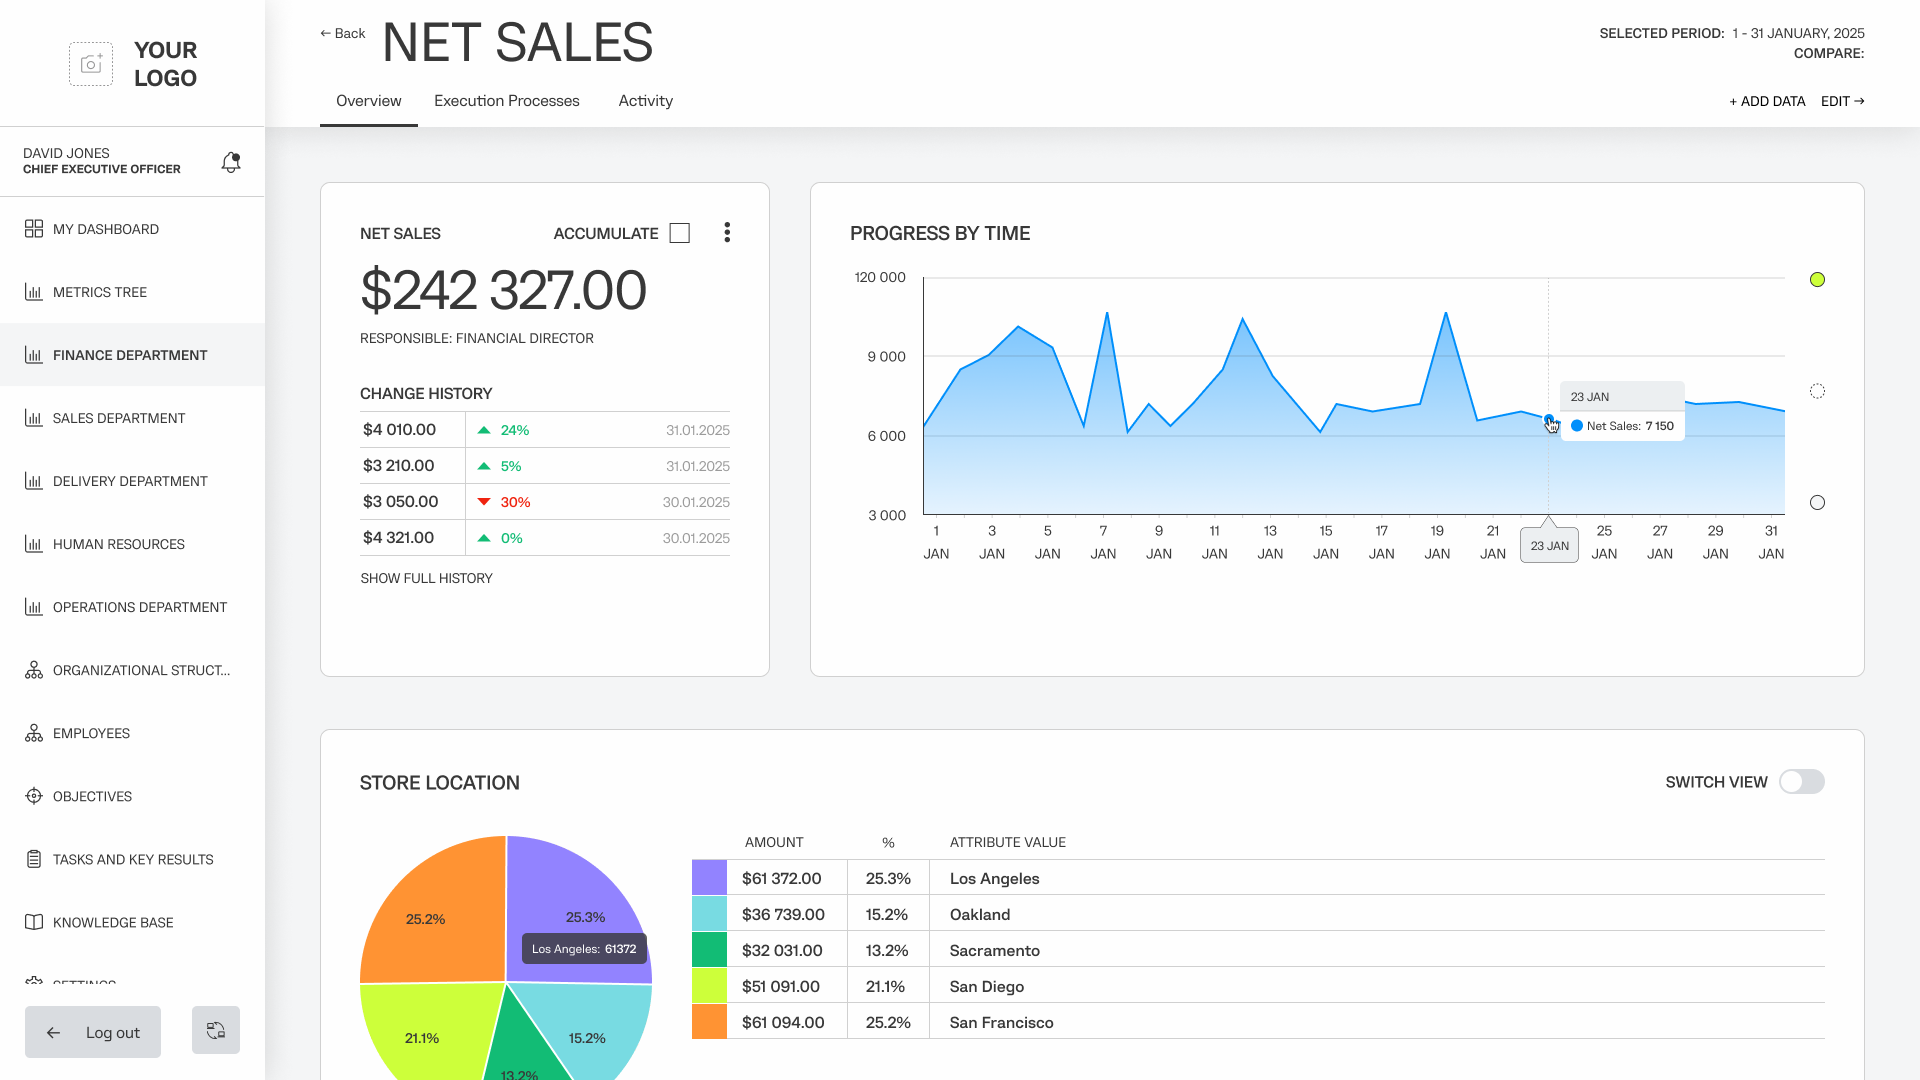This screenshot has height=1080, width=1920.
Task: Switch to the Activity tab
Action: 645,101
